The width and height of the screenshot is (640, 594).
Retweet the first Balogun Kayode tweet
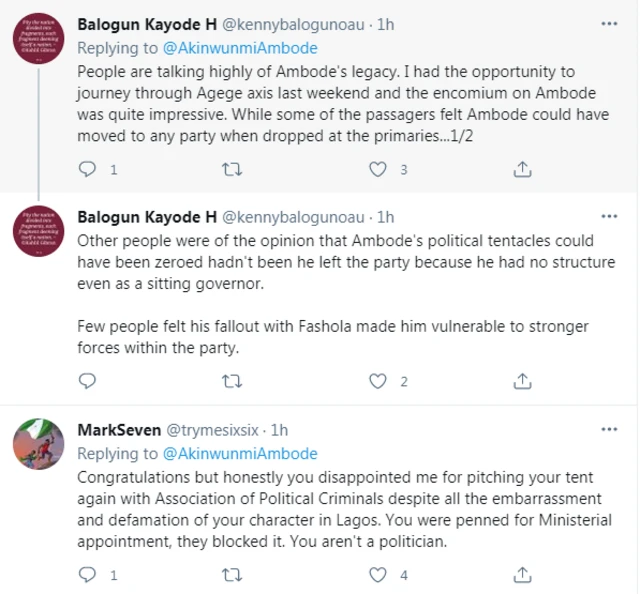point(231,169)
